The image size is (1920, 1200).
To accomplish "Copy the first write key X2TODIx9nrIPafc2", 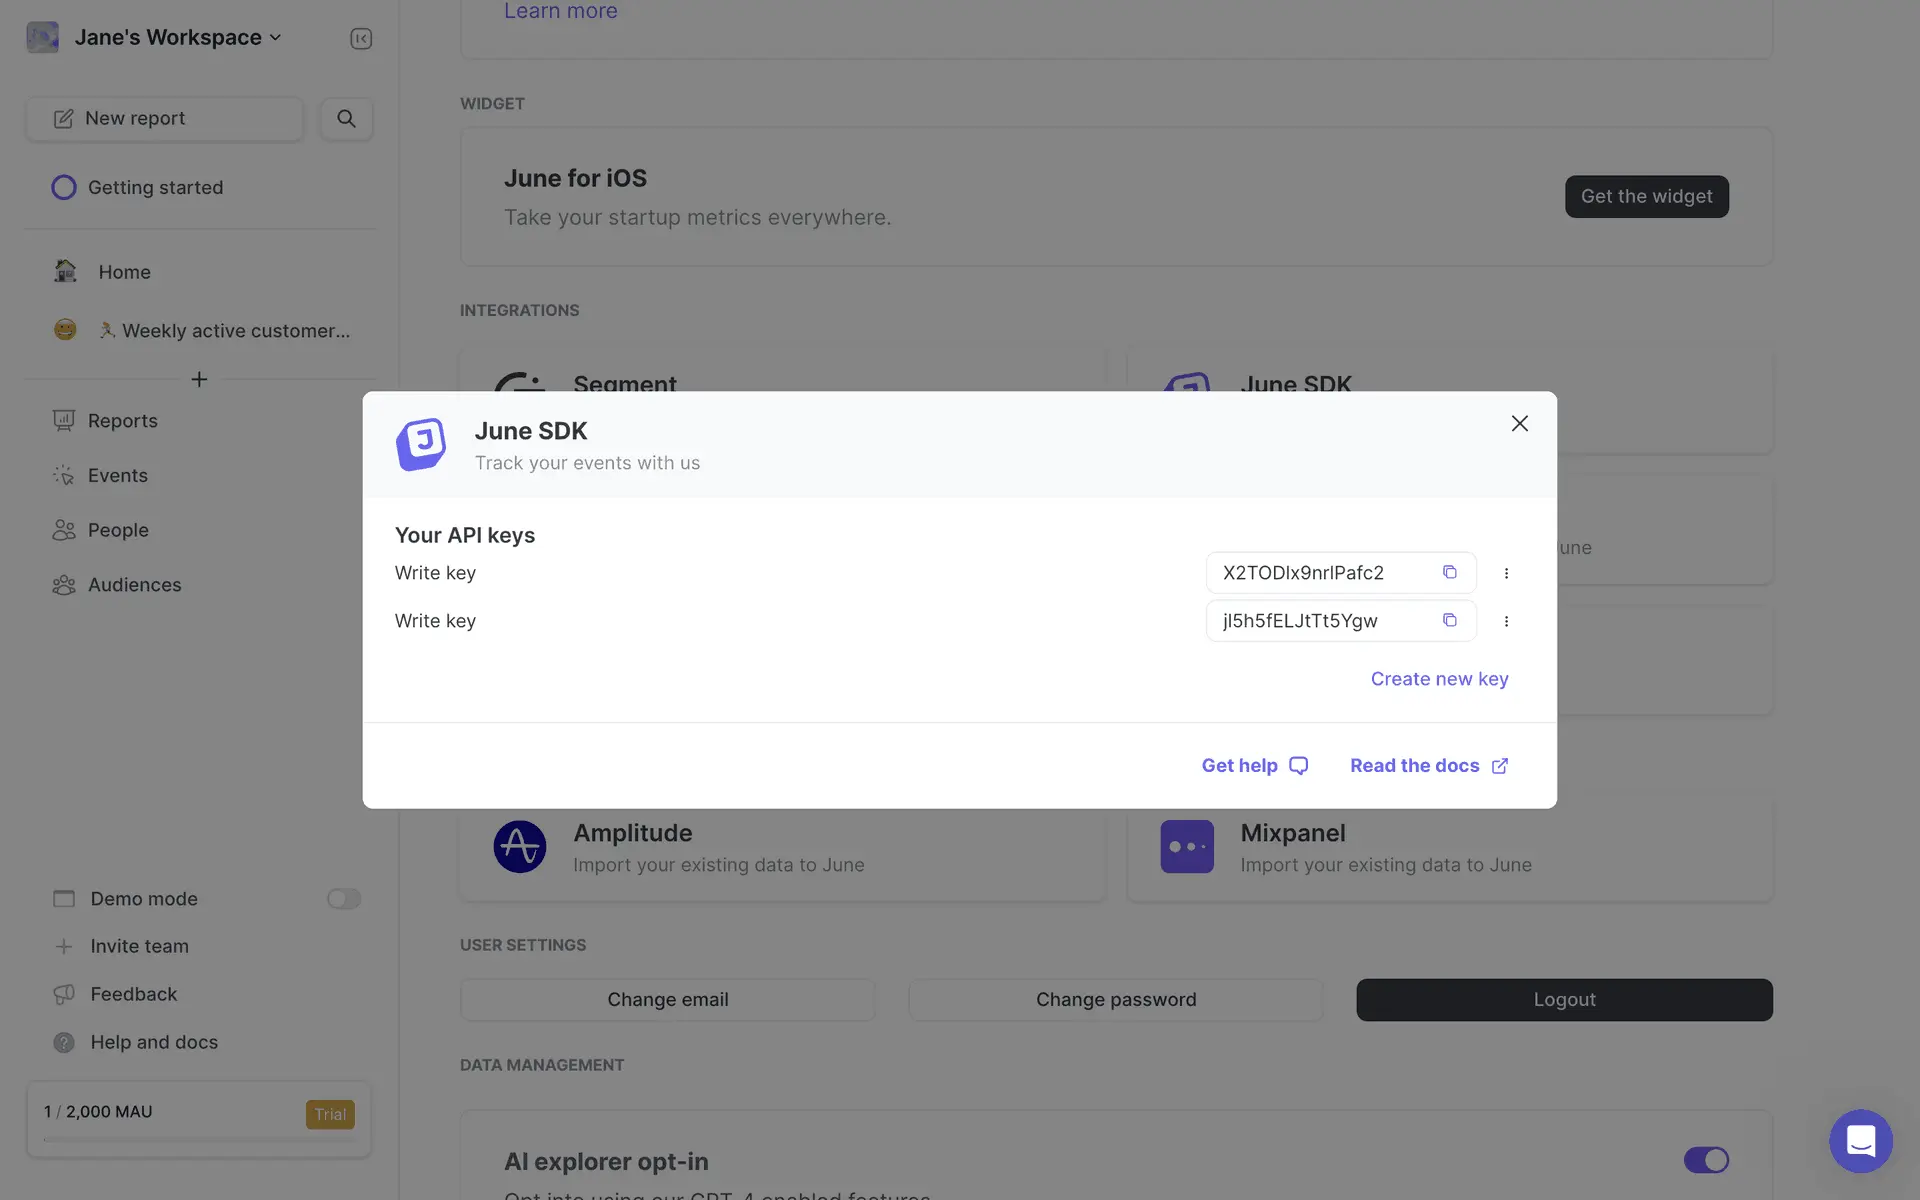I will (x=1449, y=572).
